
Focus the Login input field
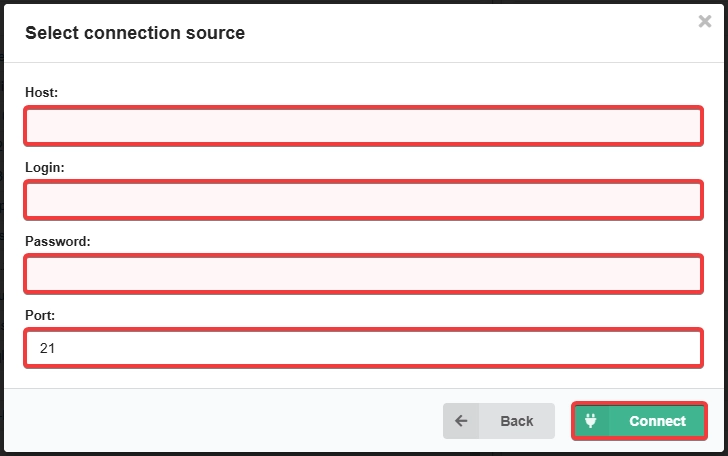[364, 200]
